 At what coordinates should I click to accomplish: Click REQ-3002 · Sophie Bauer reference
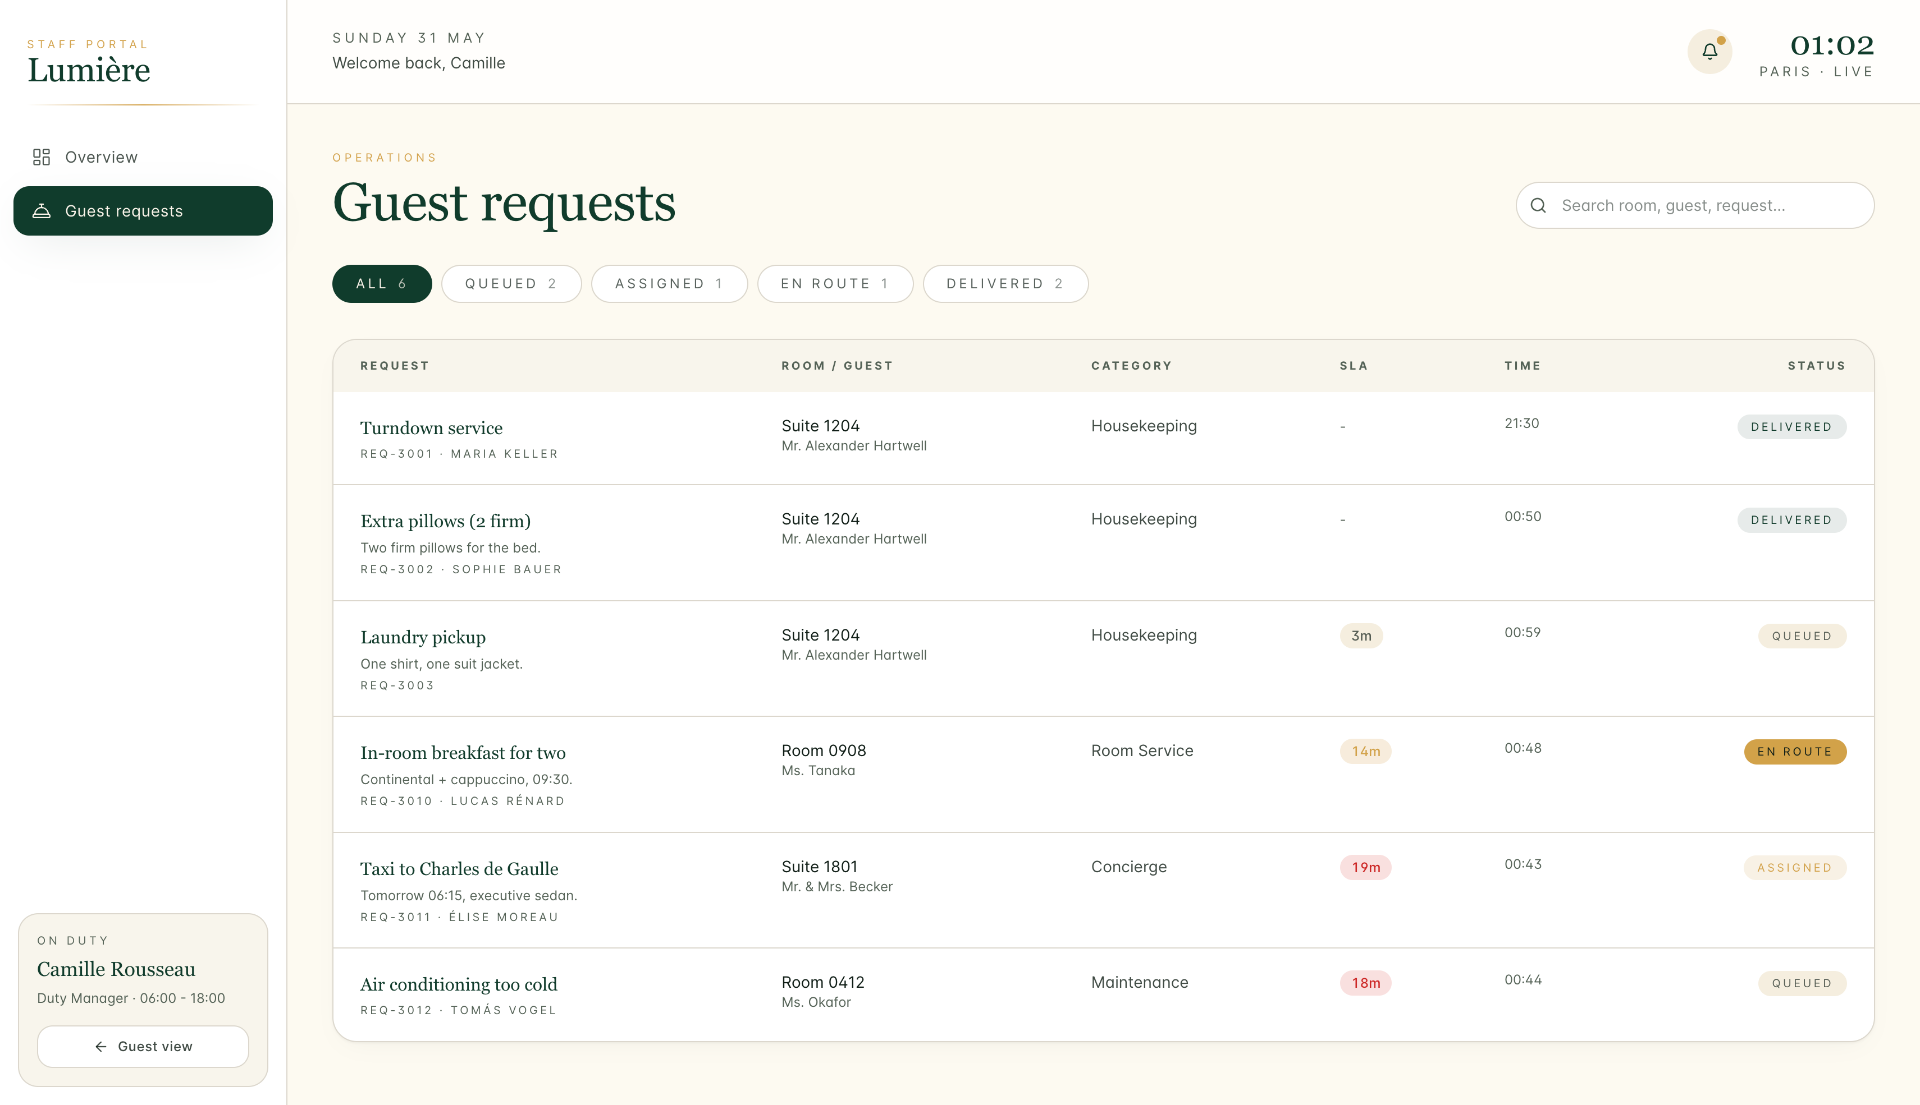(x=461, y=570)
